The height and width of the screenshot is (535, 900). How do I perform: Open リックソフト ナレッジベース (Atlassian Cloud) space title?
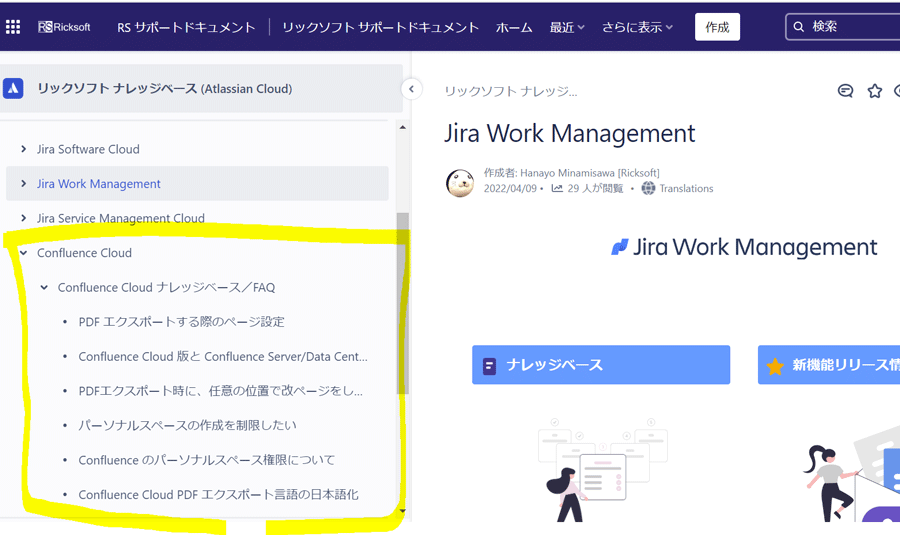(x=165, y=88)
